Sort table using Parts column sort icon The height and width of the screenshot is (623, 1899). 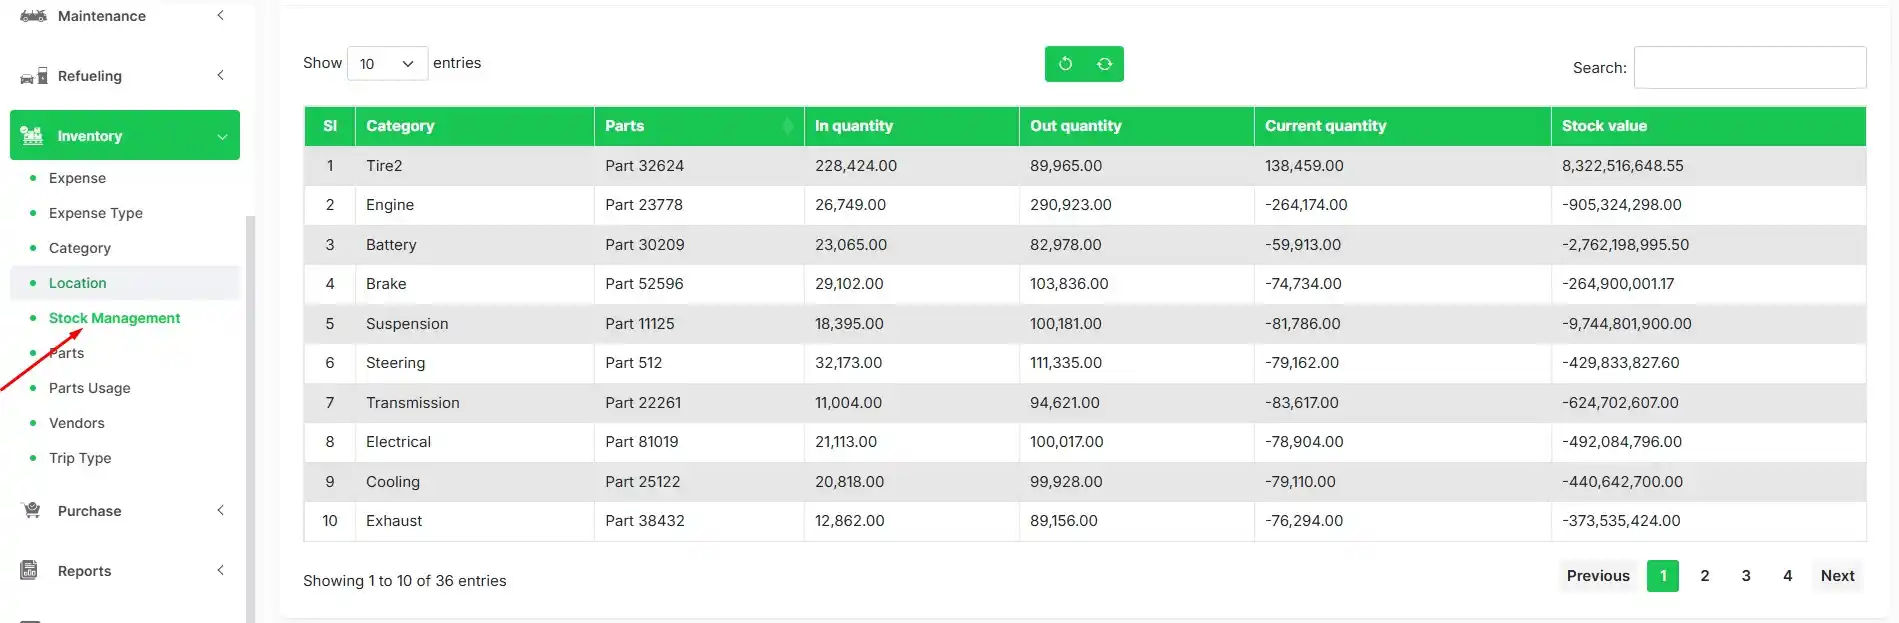click(x=787, y=126)
